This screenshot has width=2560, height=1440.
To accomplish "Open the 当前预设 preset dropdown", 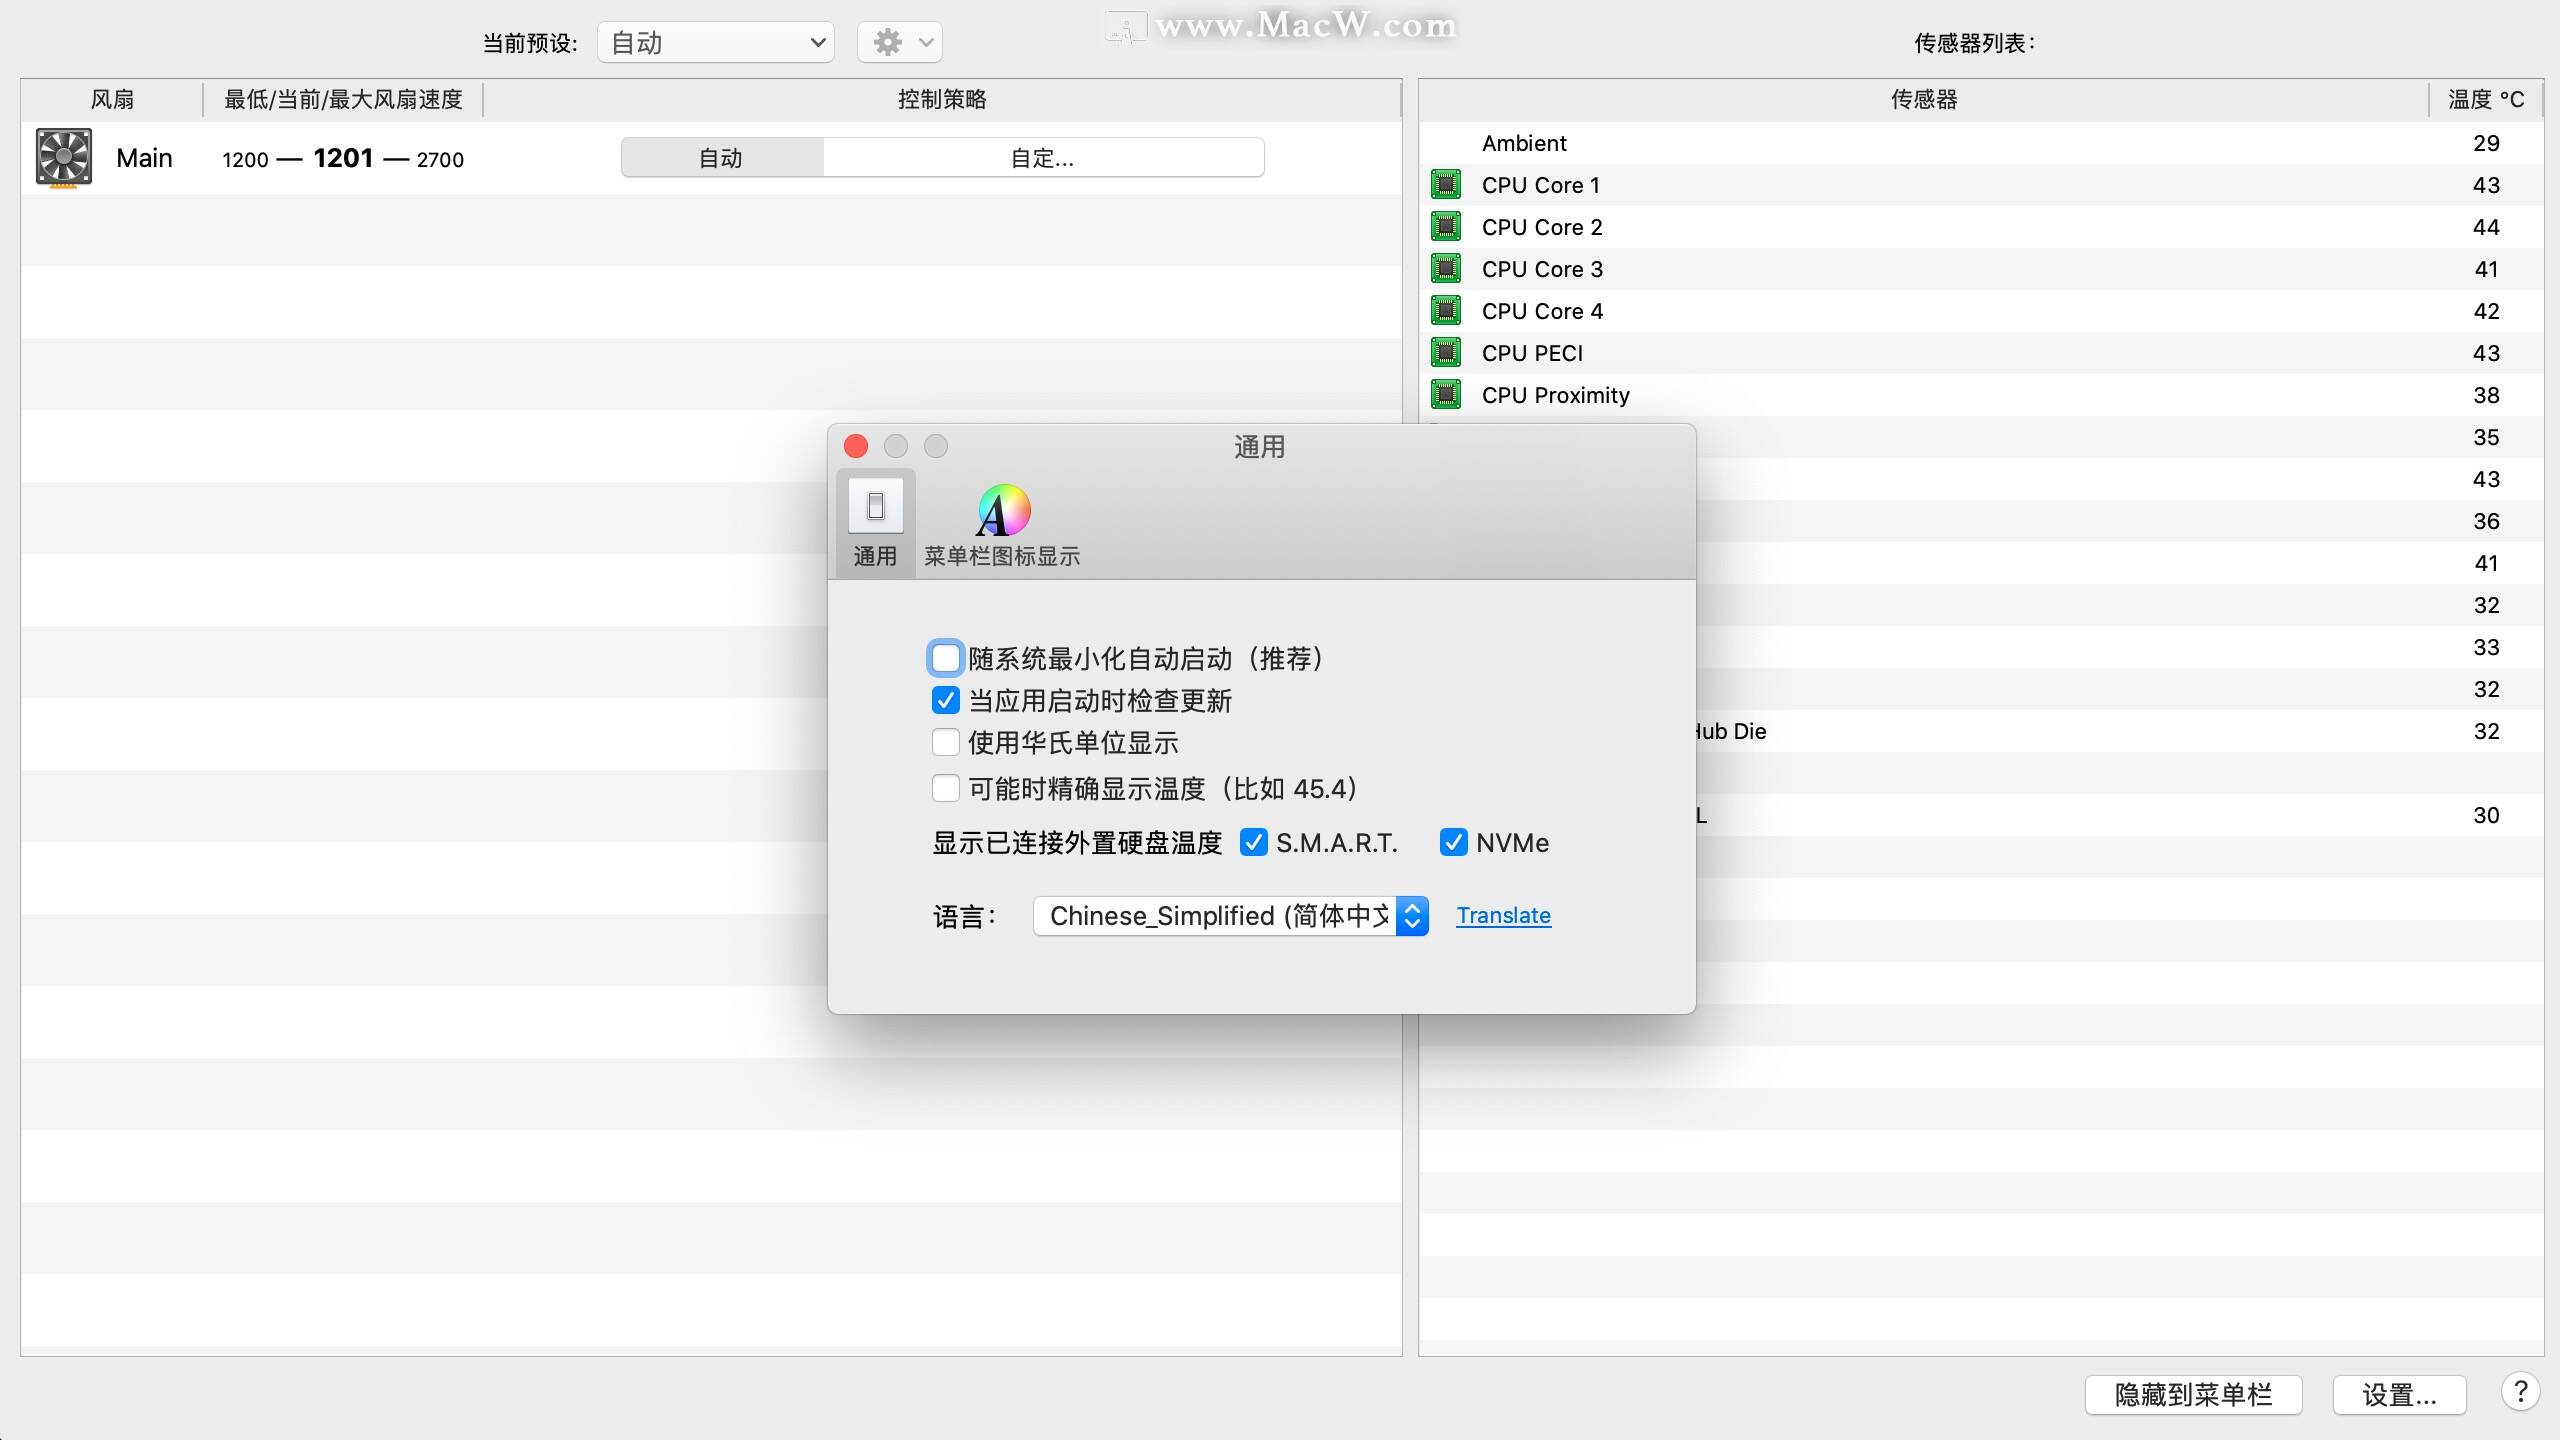I will [716, 42].
